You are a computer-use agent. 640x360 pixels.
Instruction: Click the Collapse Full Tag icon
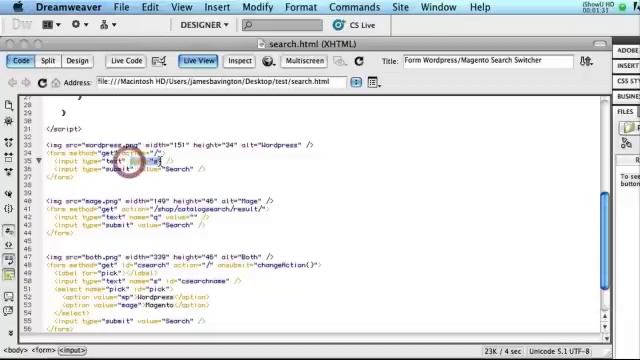click(9, 142)
